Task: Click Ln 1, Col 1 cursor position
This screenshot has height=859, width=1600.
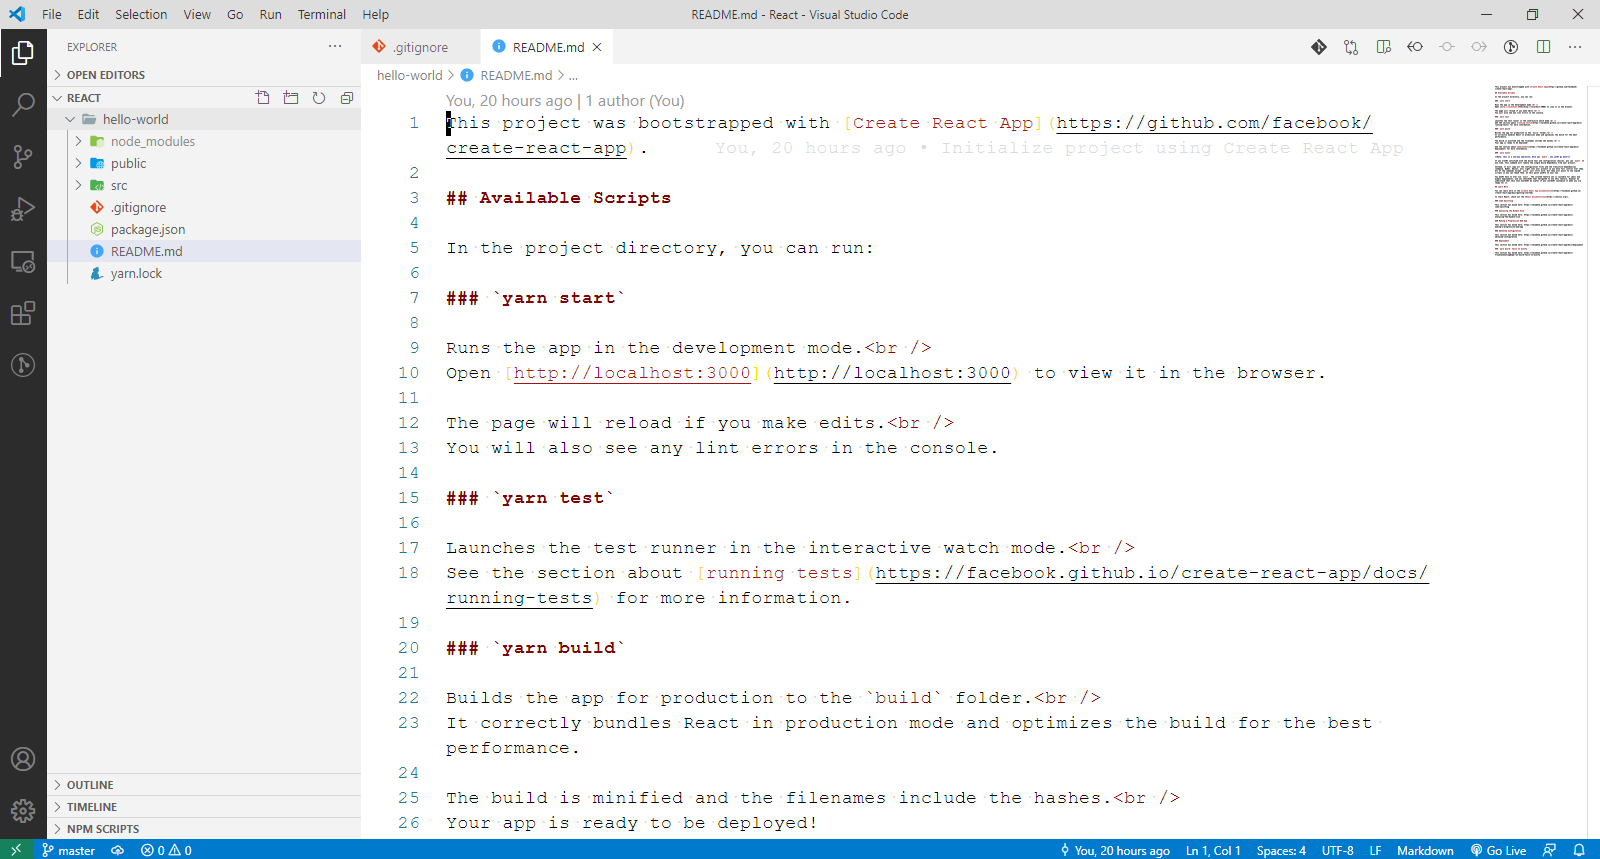Action: [1213, 850]
